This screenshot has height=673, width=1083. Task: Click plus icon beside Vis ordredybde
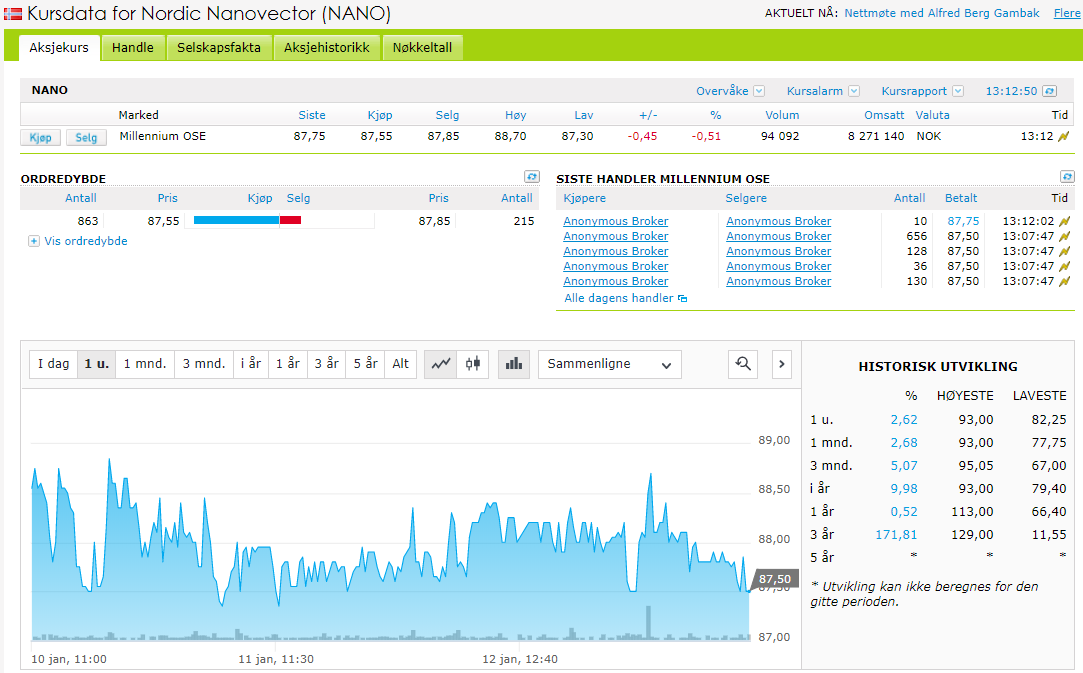point(33,241)
